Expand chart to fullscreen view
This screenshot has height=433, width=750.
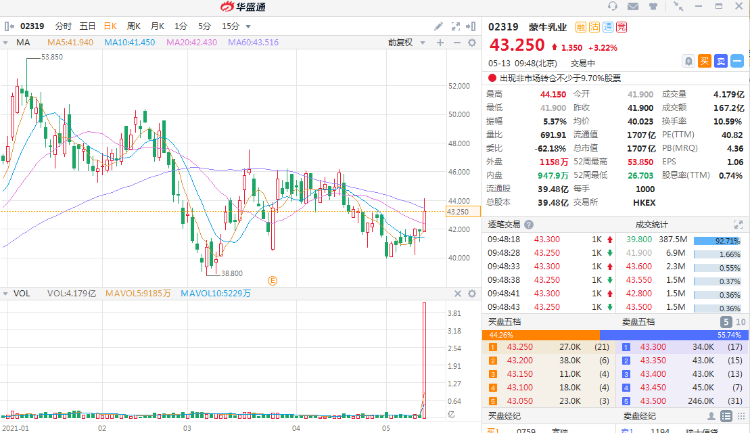(x=455, y=26)
